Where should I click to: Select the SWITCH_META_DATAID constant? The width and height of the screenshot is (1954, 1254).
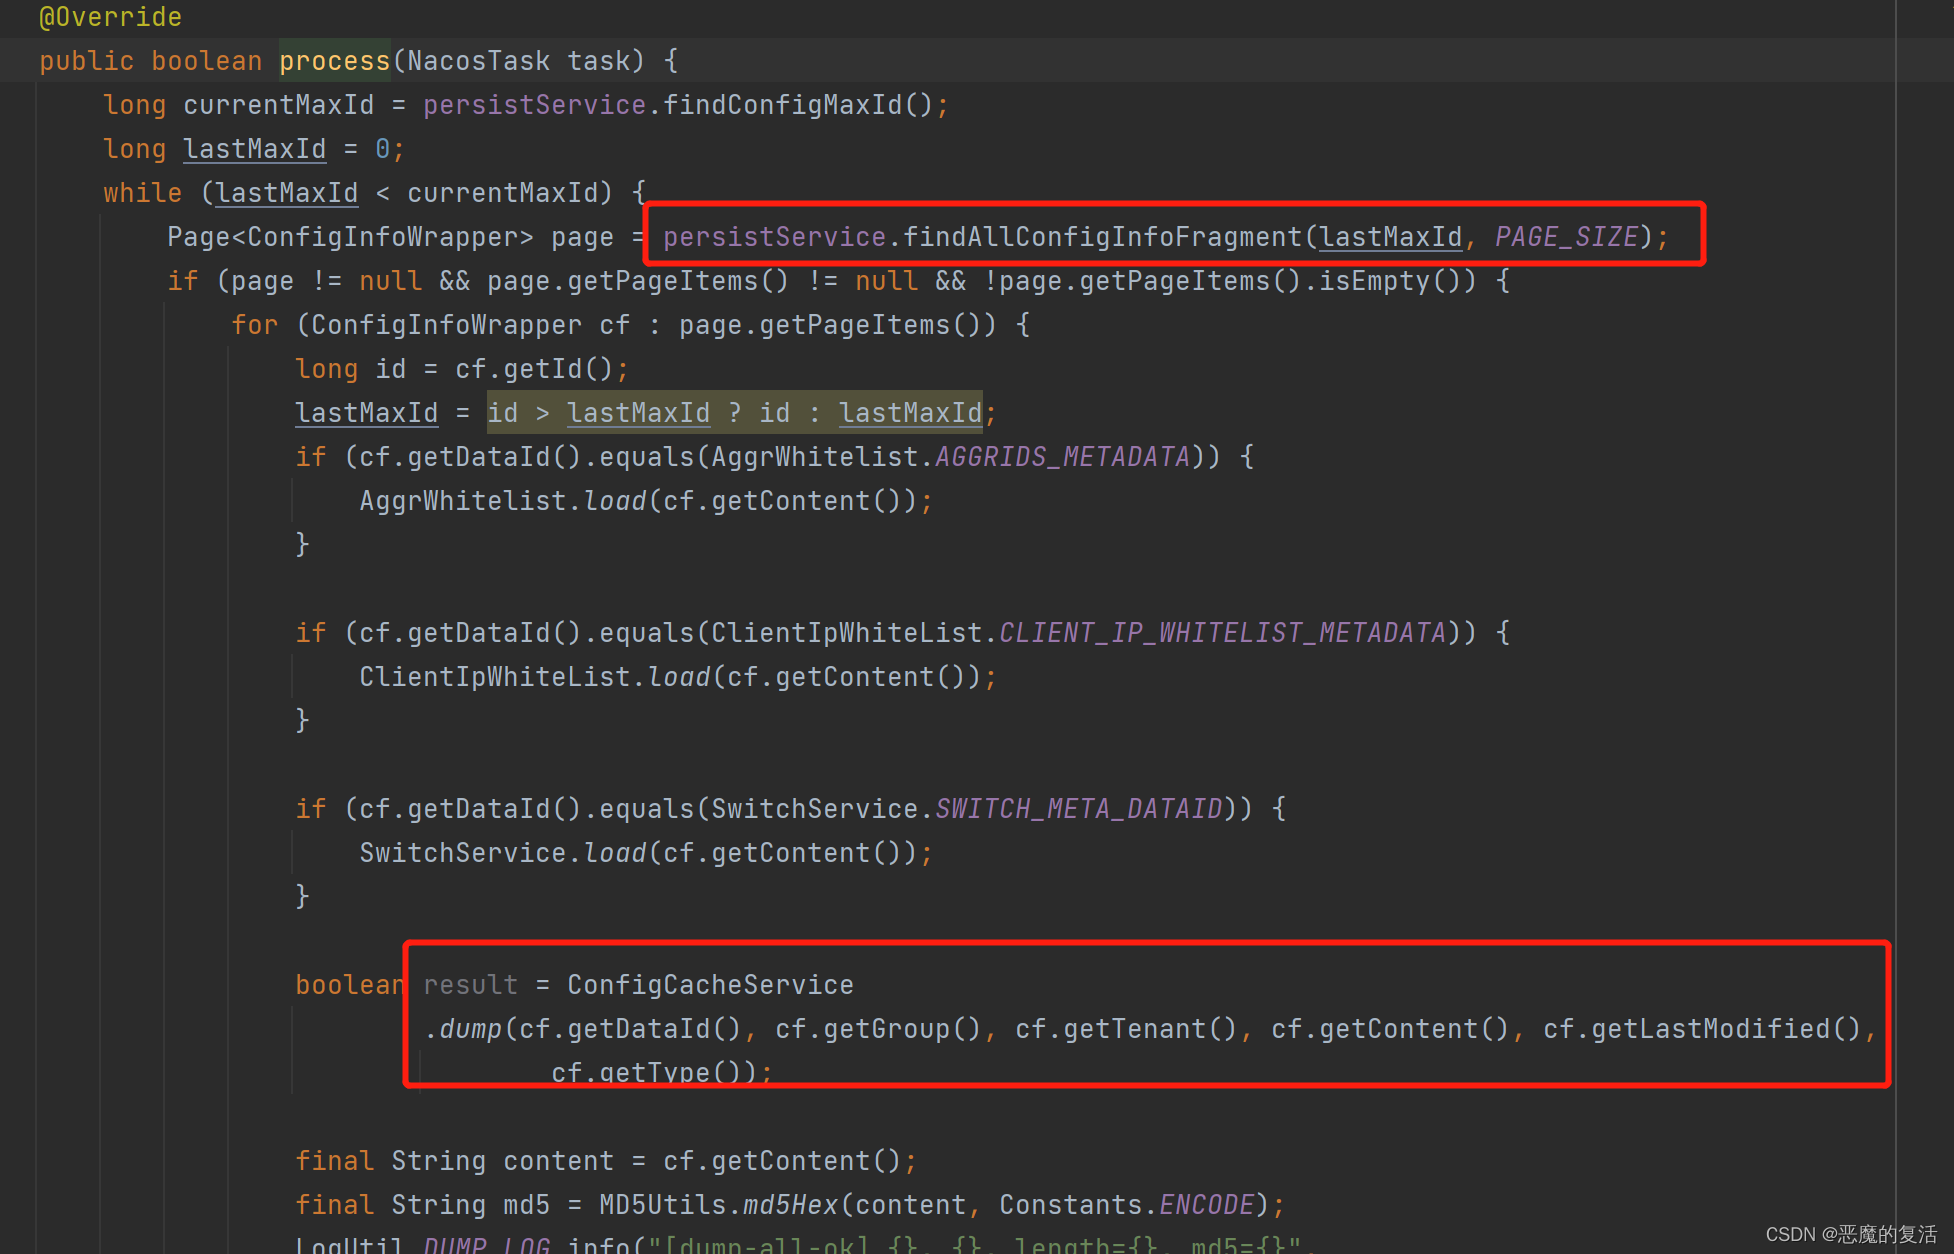1078,808
